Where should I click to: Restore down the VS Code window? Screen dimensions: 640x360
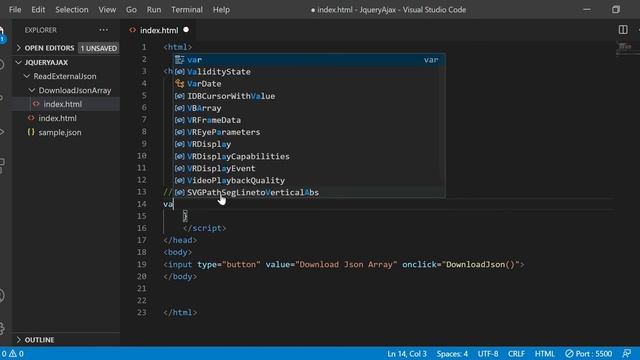[616, 9]
